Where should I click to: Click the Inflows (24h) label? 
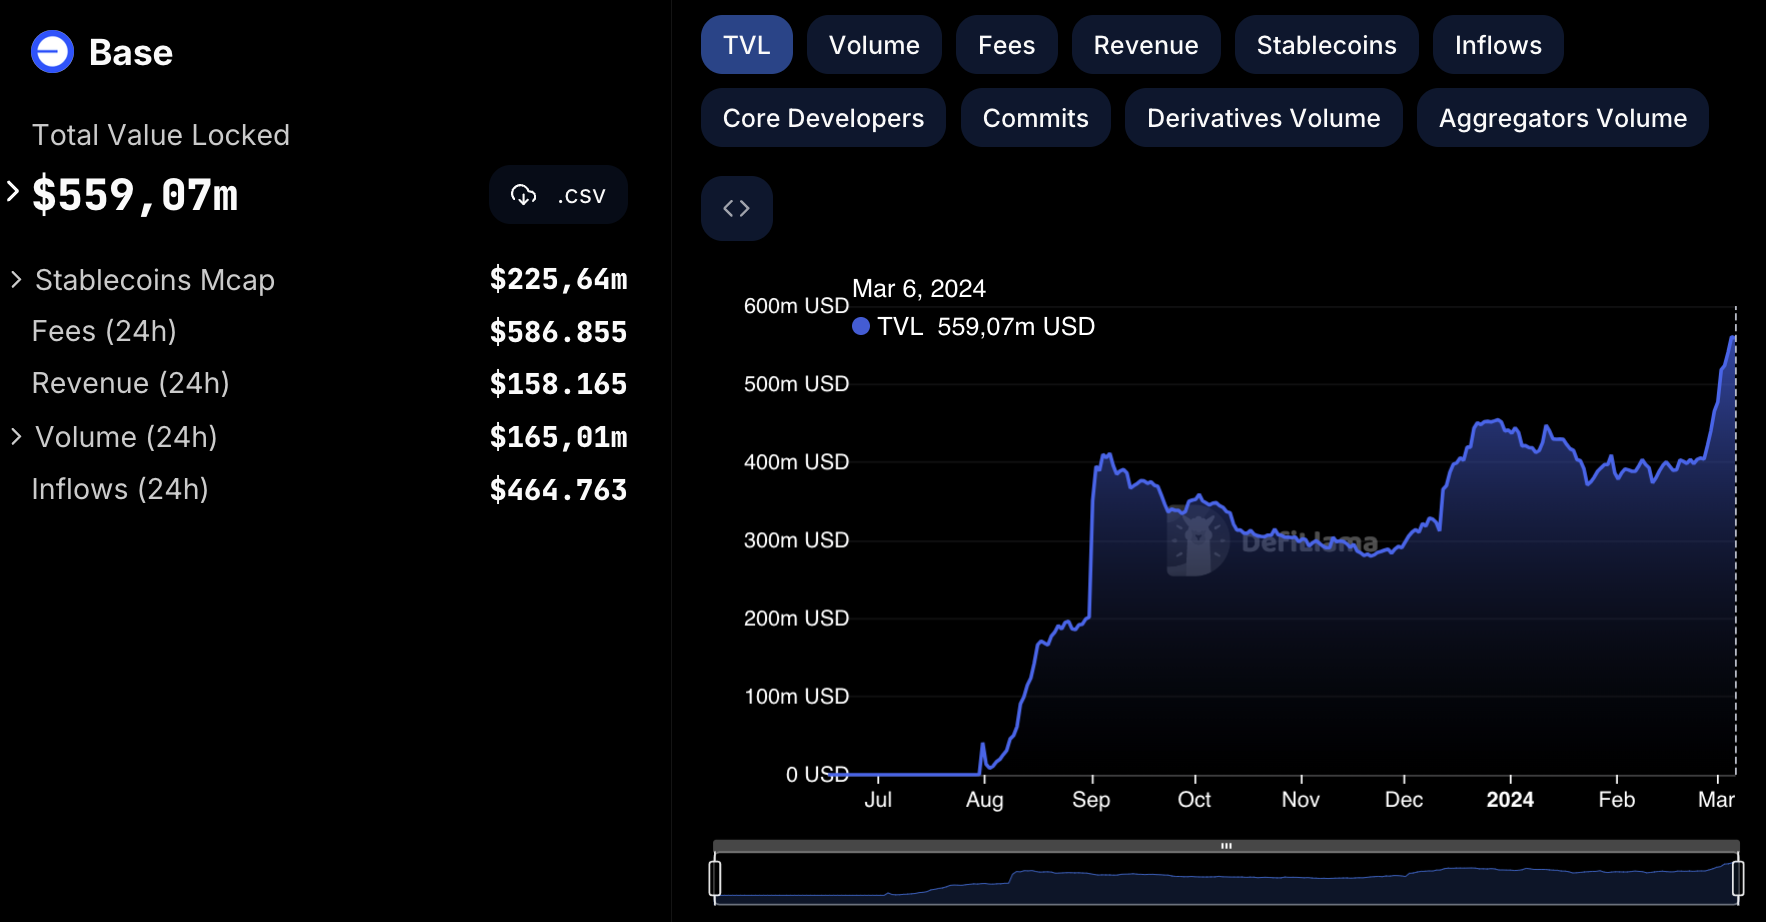[x=120, y=489]
